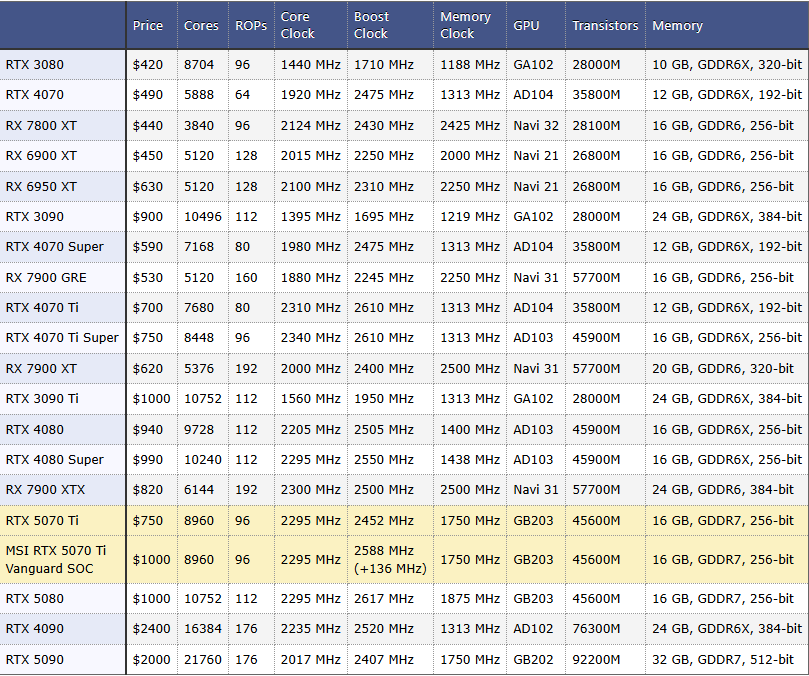Click the 'RX 7900 XTX' row label
Image resolution: width=809 pixels, height=676 pixels.
(45, 489)
